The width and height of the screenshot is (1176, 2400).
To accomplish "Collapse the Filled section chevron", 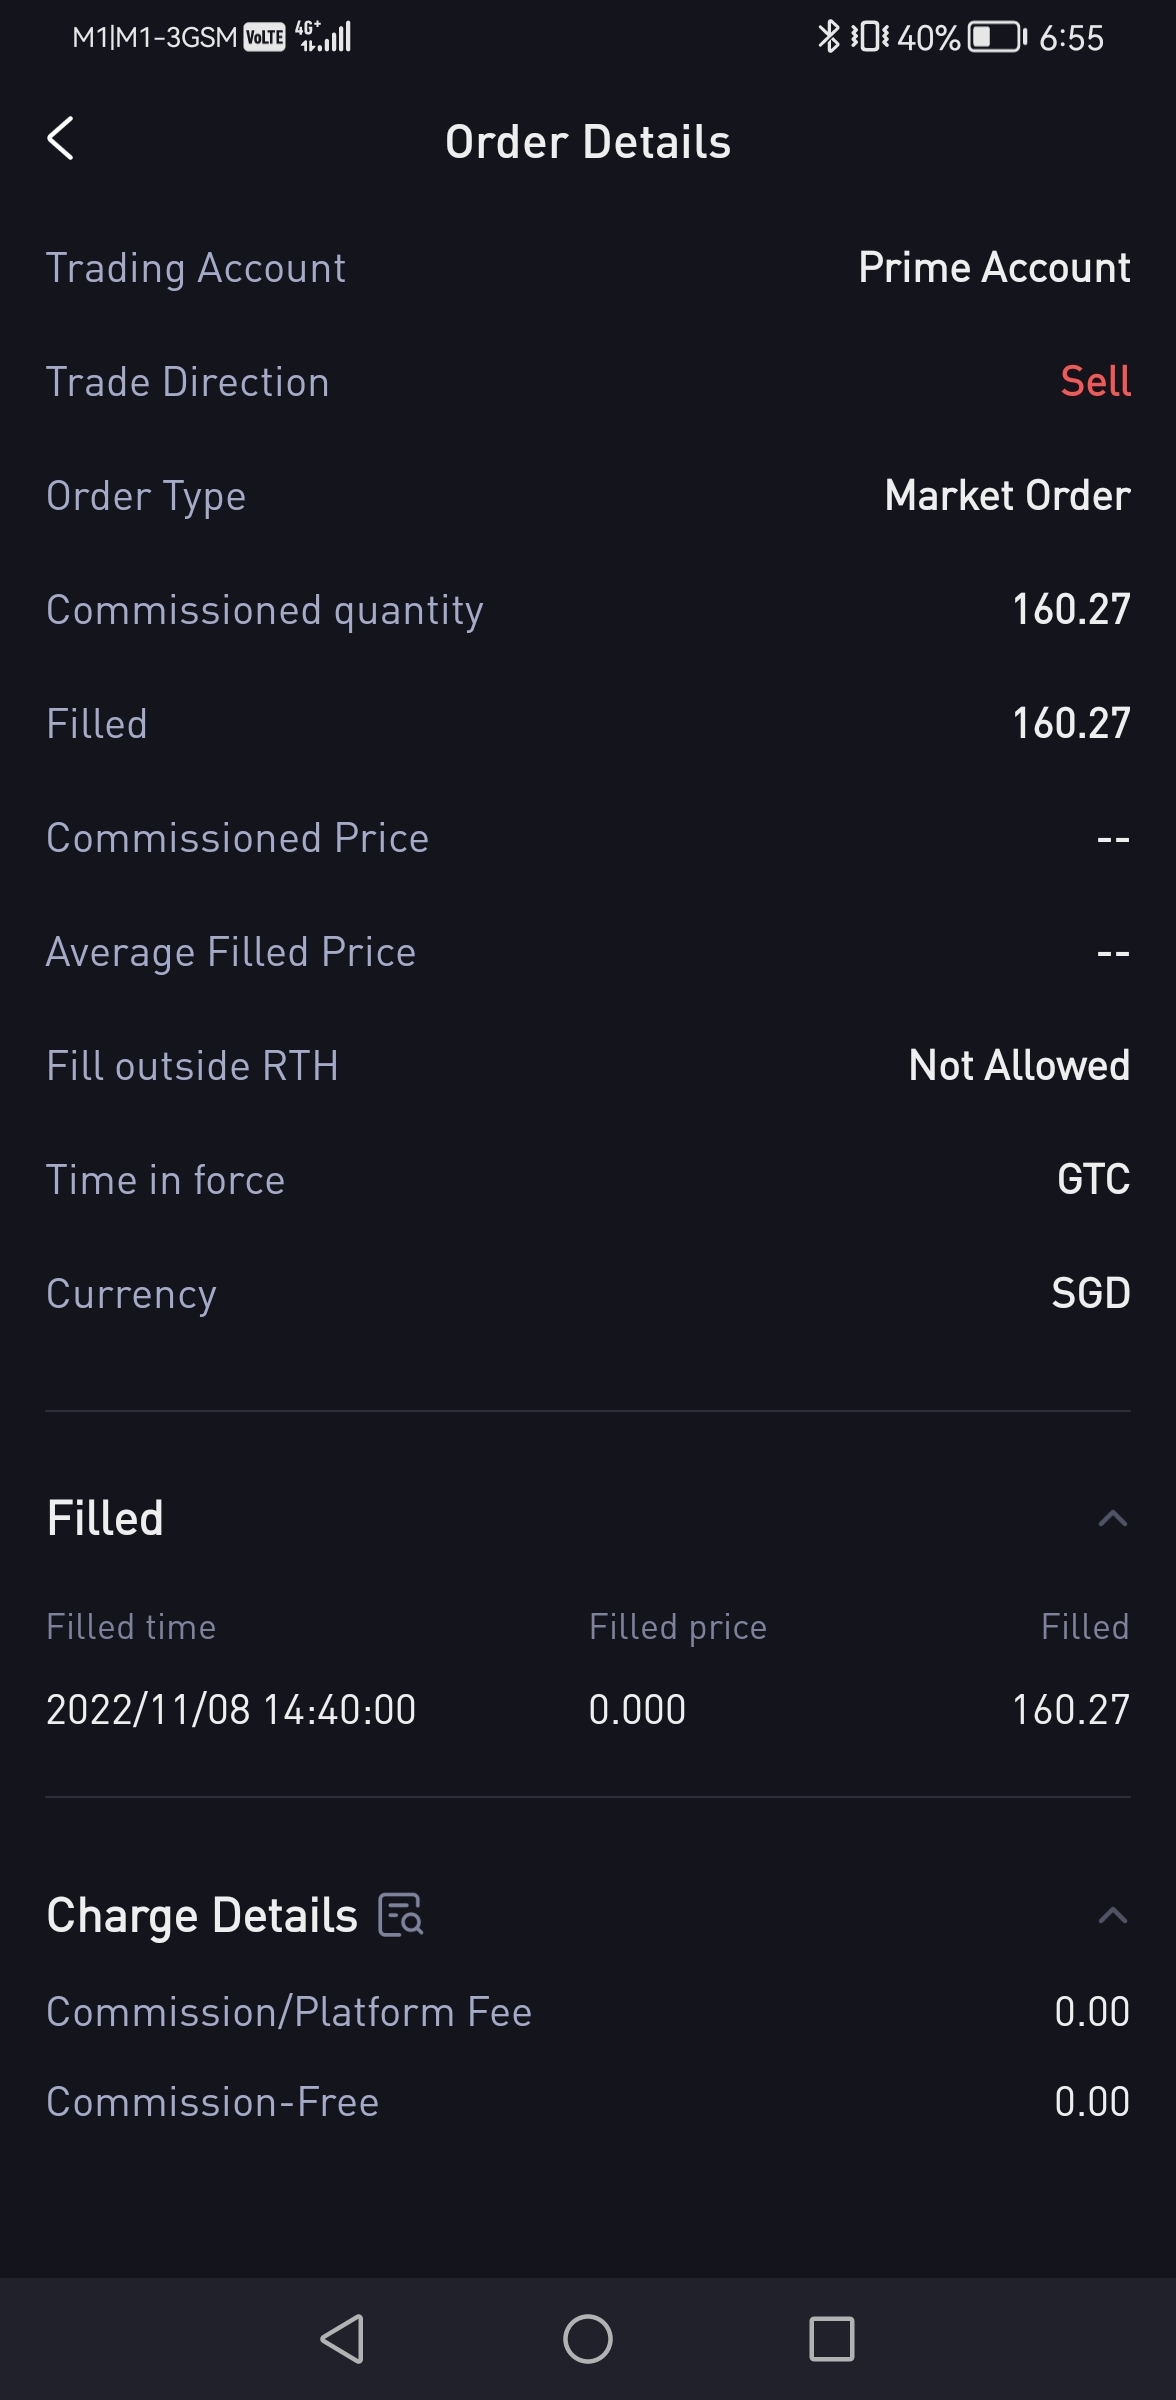I will coord(1112,1518).
